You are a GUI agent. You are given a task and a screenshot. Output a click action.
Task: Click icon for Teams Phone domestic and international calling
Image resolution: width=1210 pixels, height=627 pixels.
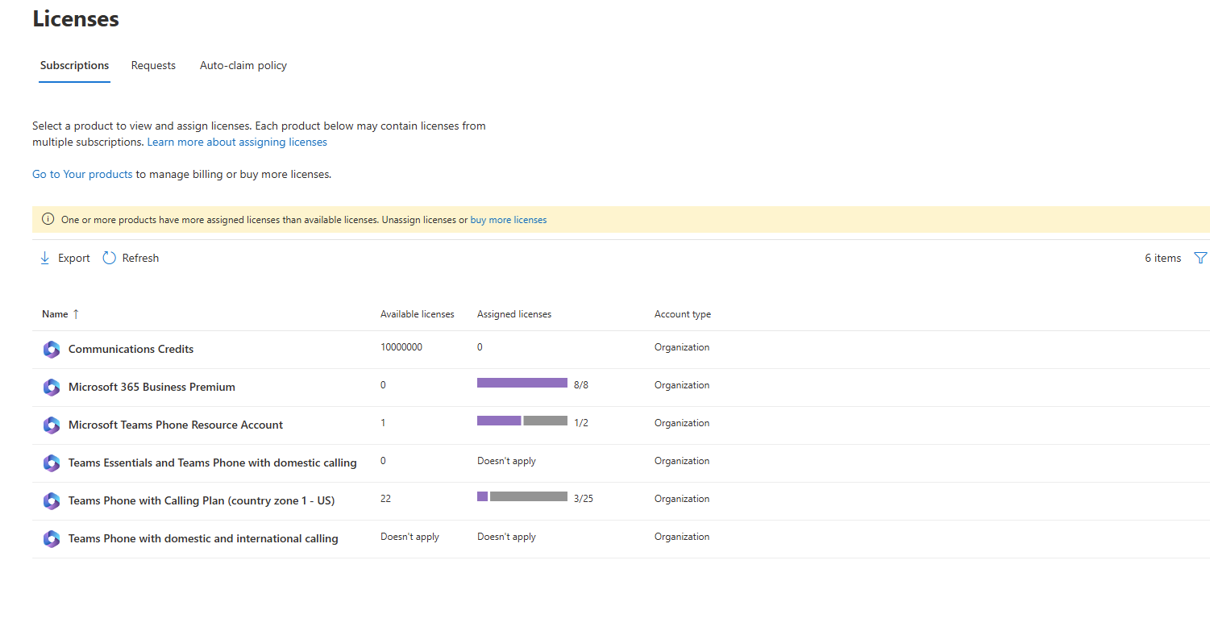(x=51, y=539)
